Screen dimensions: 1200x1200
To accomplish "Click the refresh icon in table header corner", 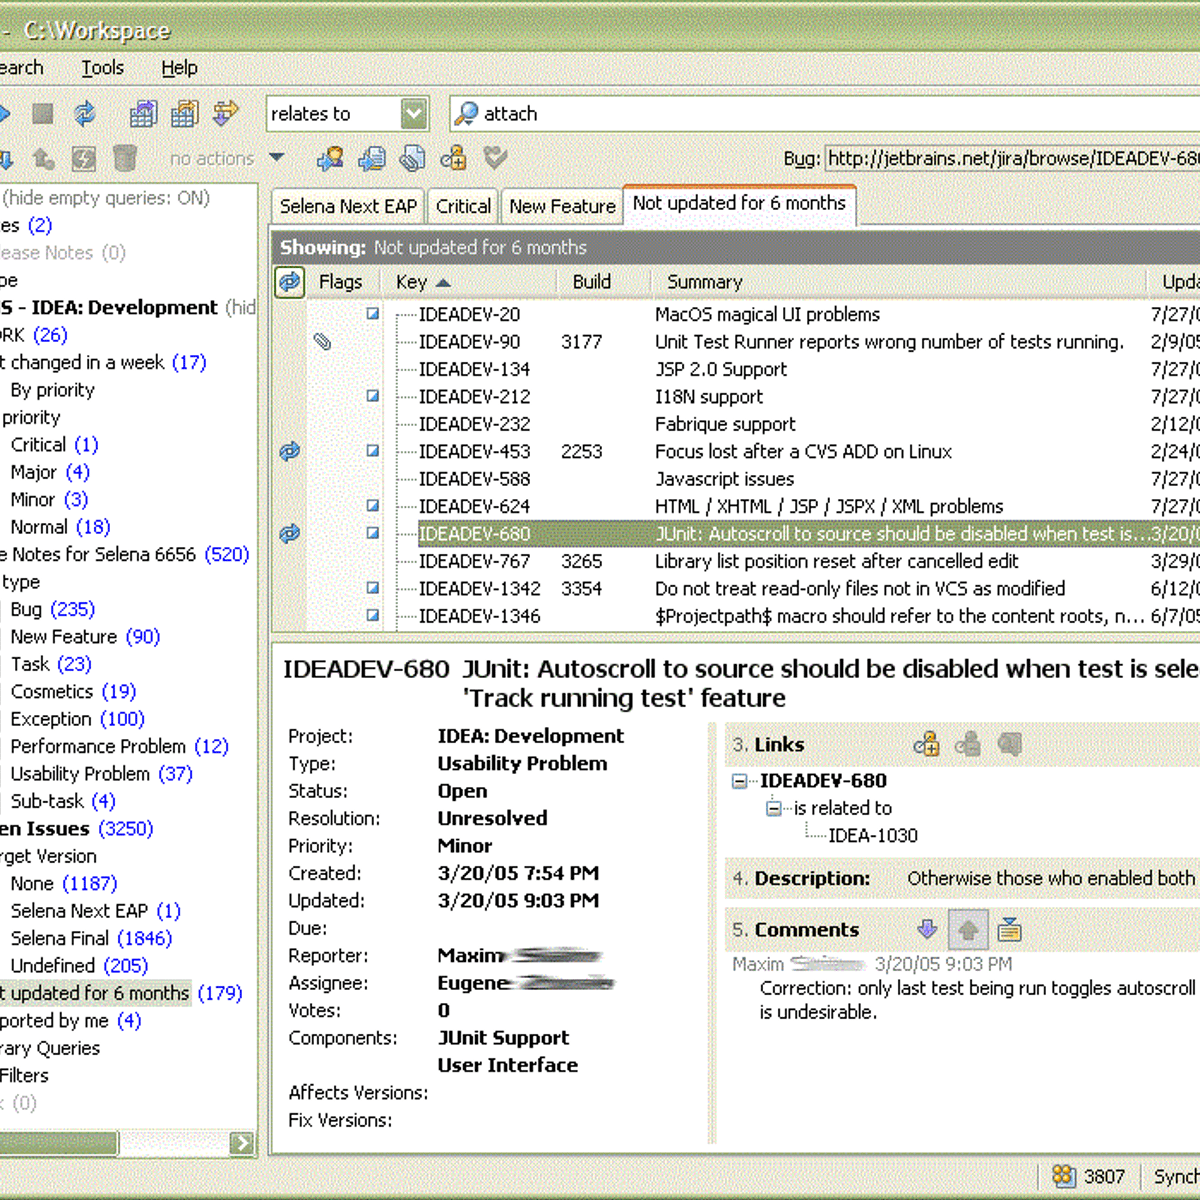I will click(290, 282).
